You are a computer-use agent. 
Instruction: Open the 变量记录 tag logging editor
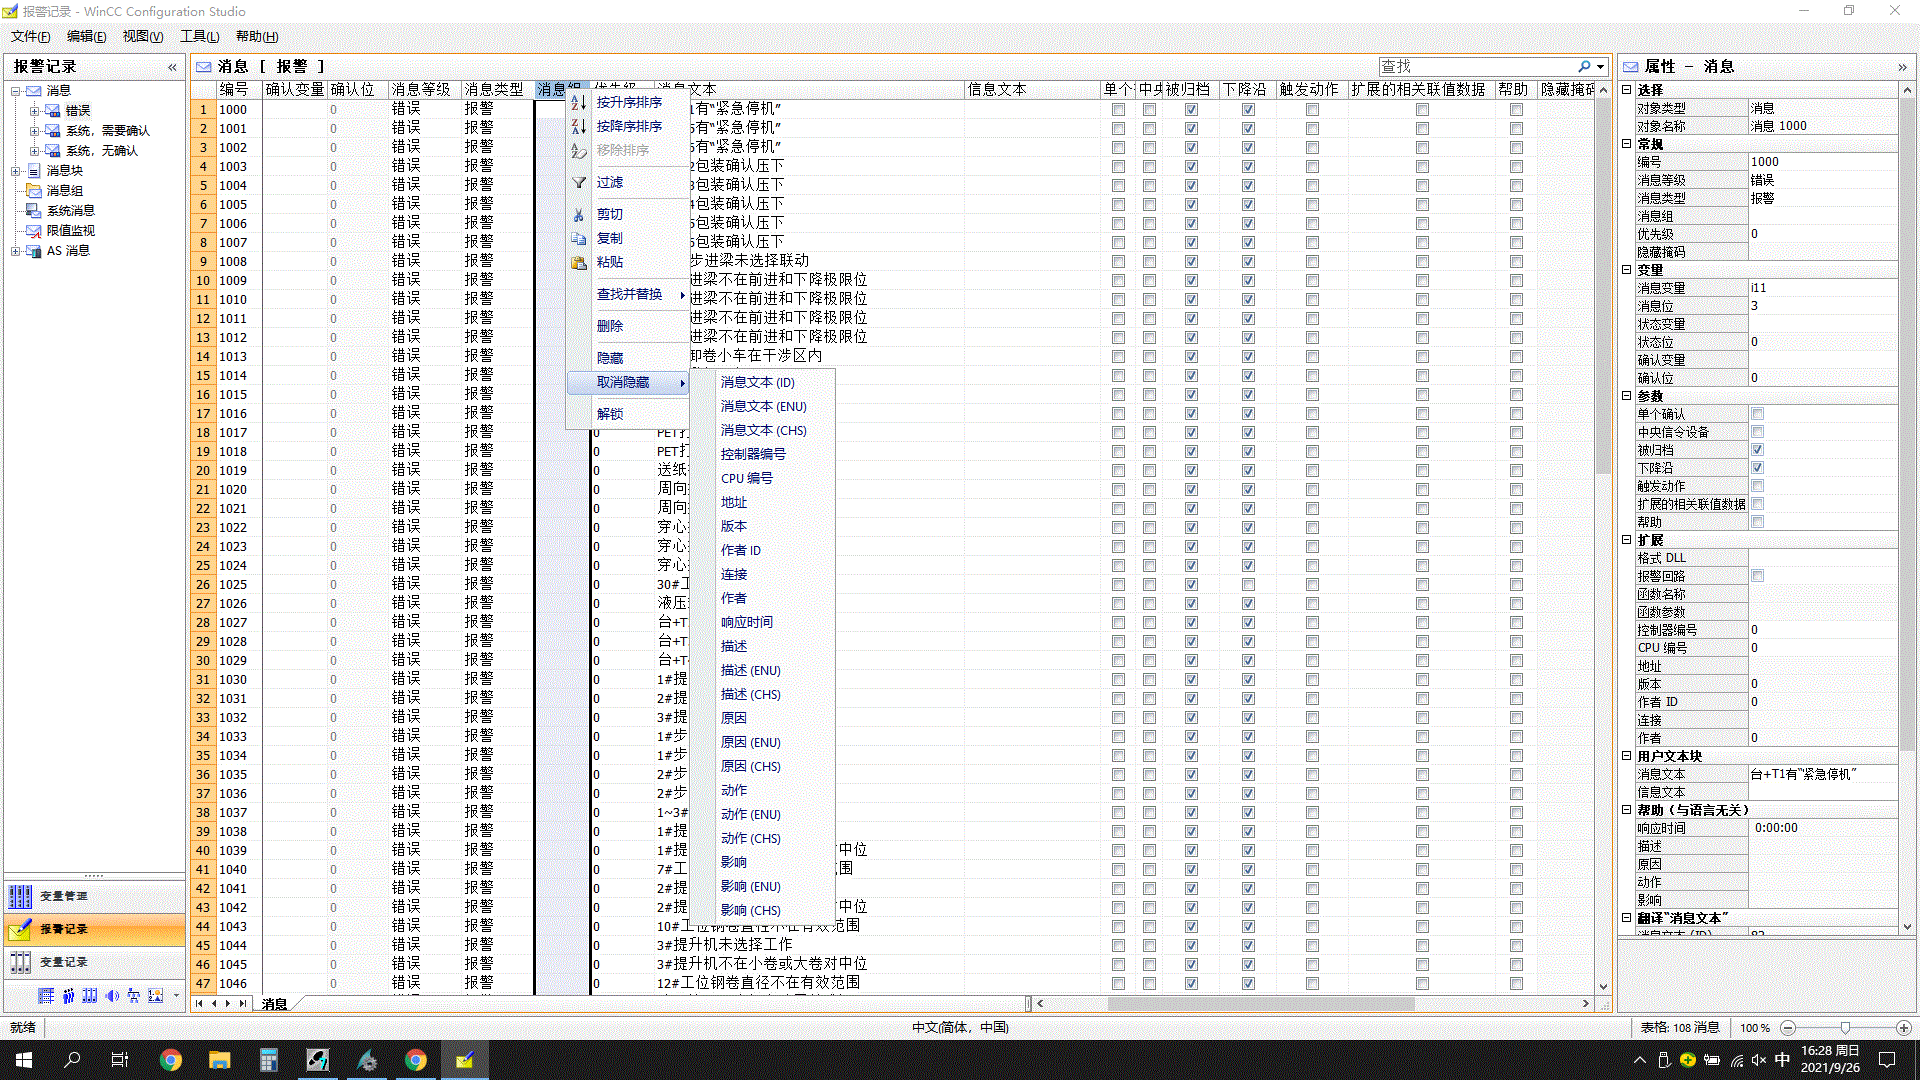tap(64, 962)
